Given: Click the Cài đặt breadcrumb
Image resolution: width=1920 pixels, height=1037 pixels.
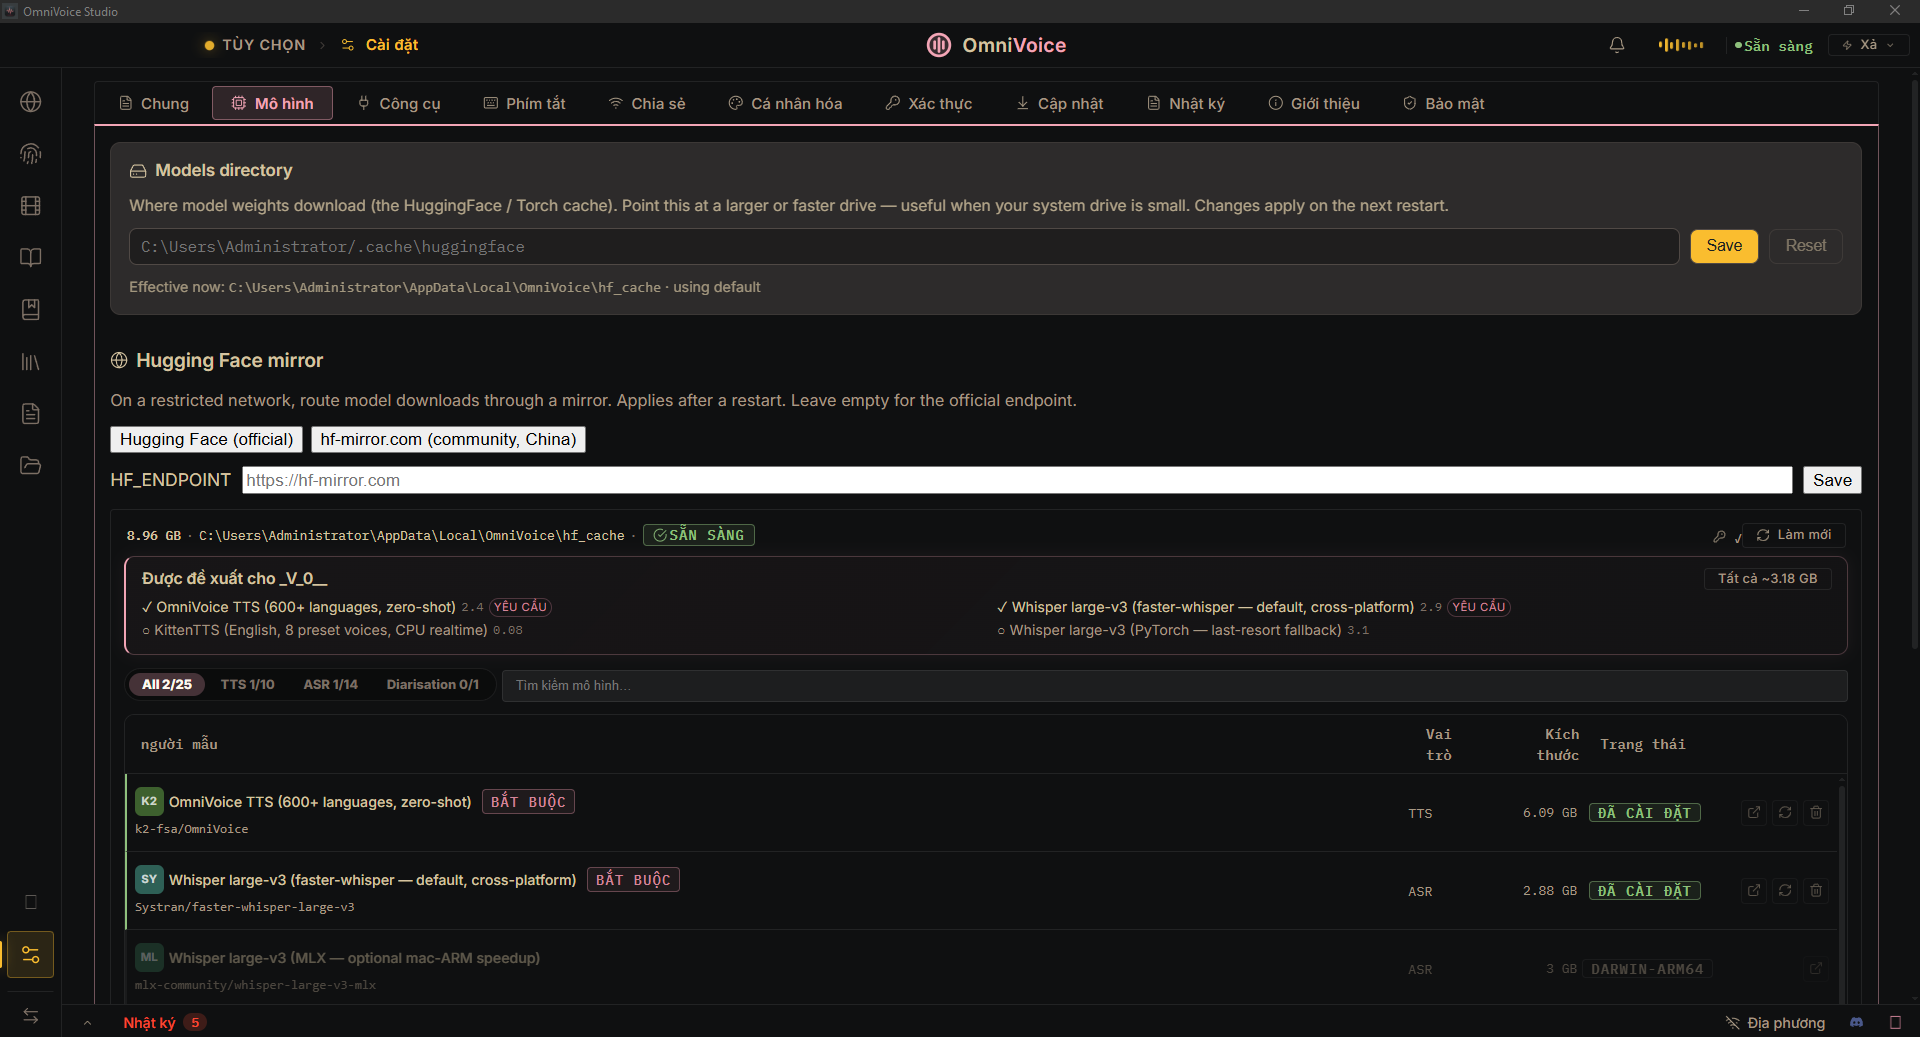Looking at the screenshot, I should (380, 45).
